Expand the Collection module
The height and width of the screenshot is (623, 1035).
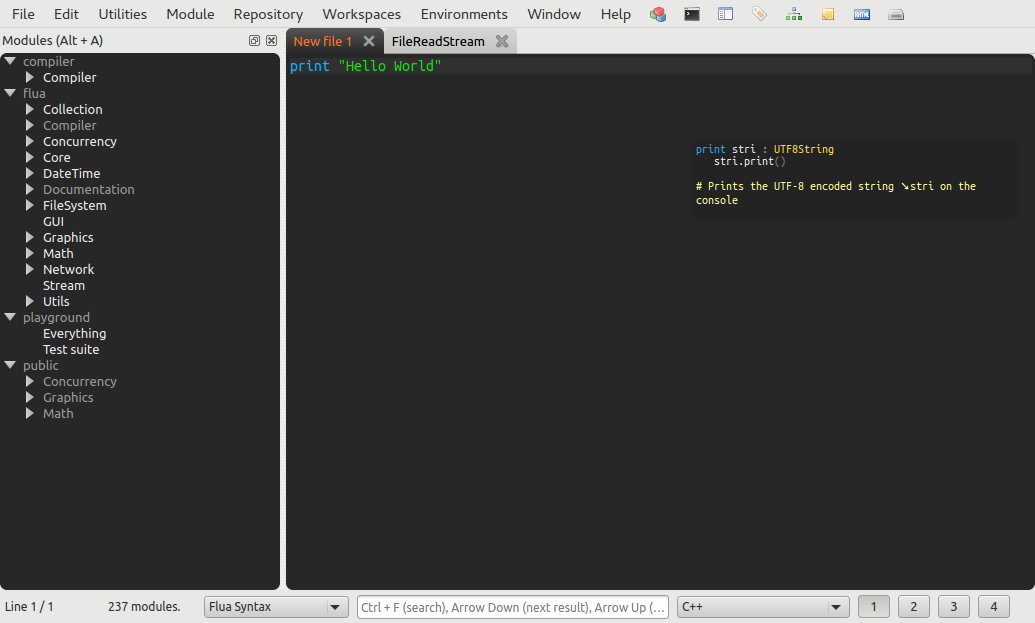(30, 109)
